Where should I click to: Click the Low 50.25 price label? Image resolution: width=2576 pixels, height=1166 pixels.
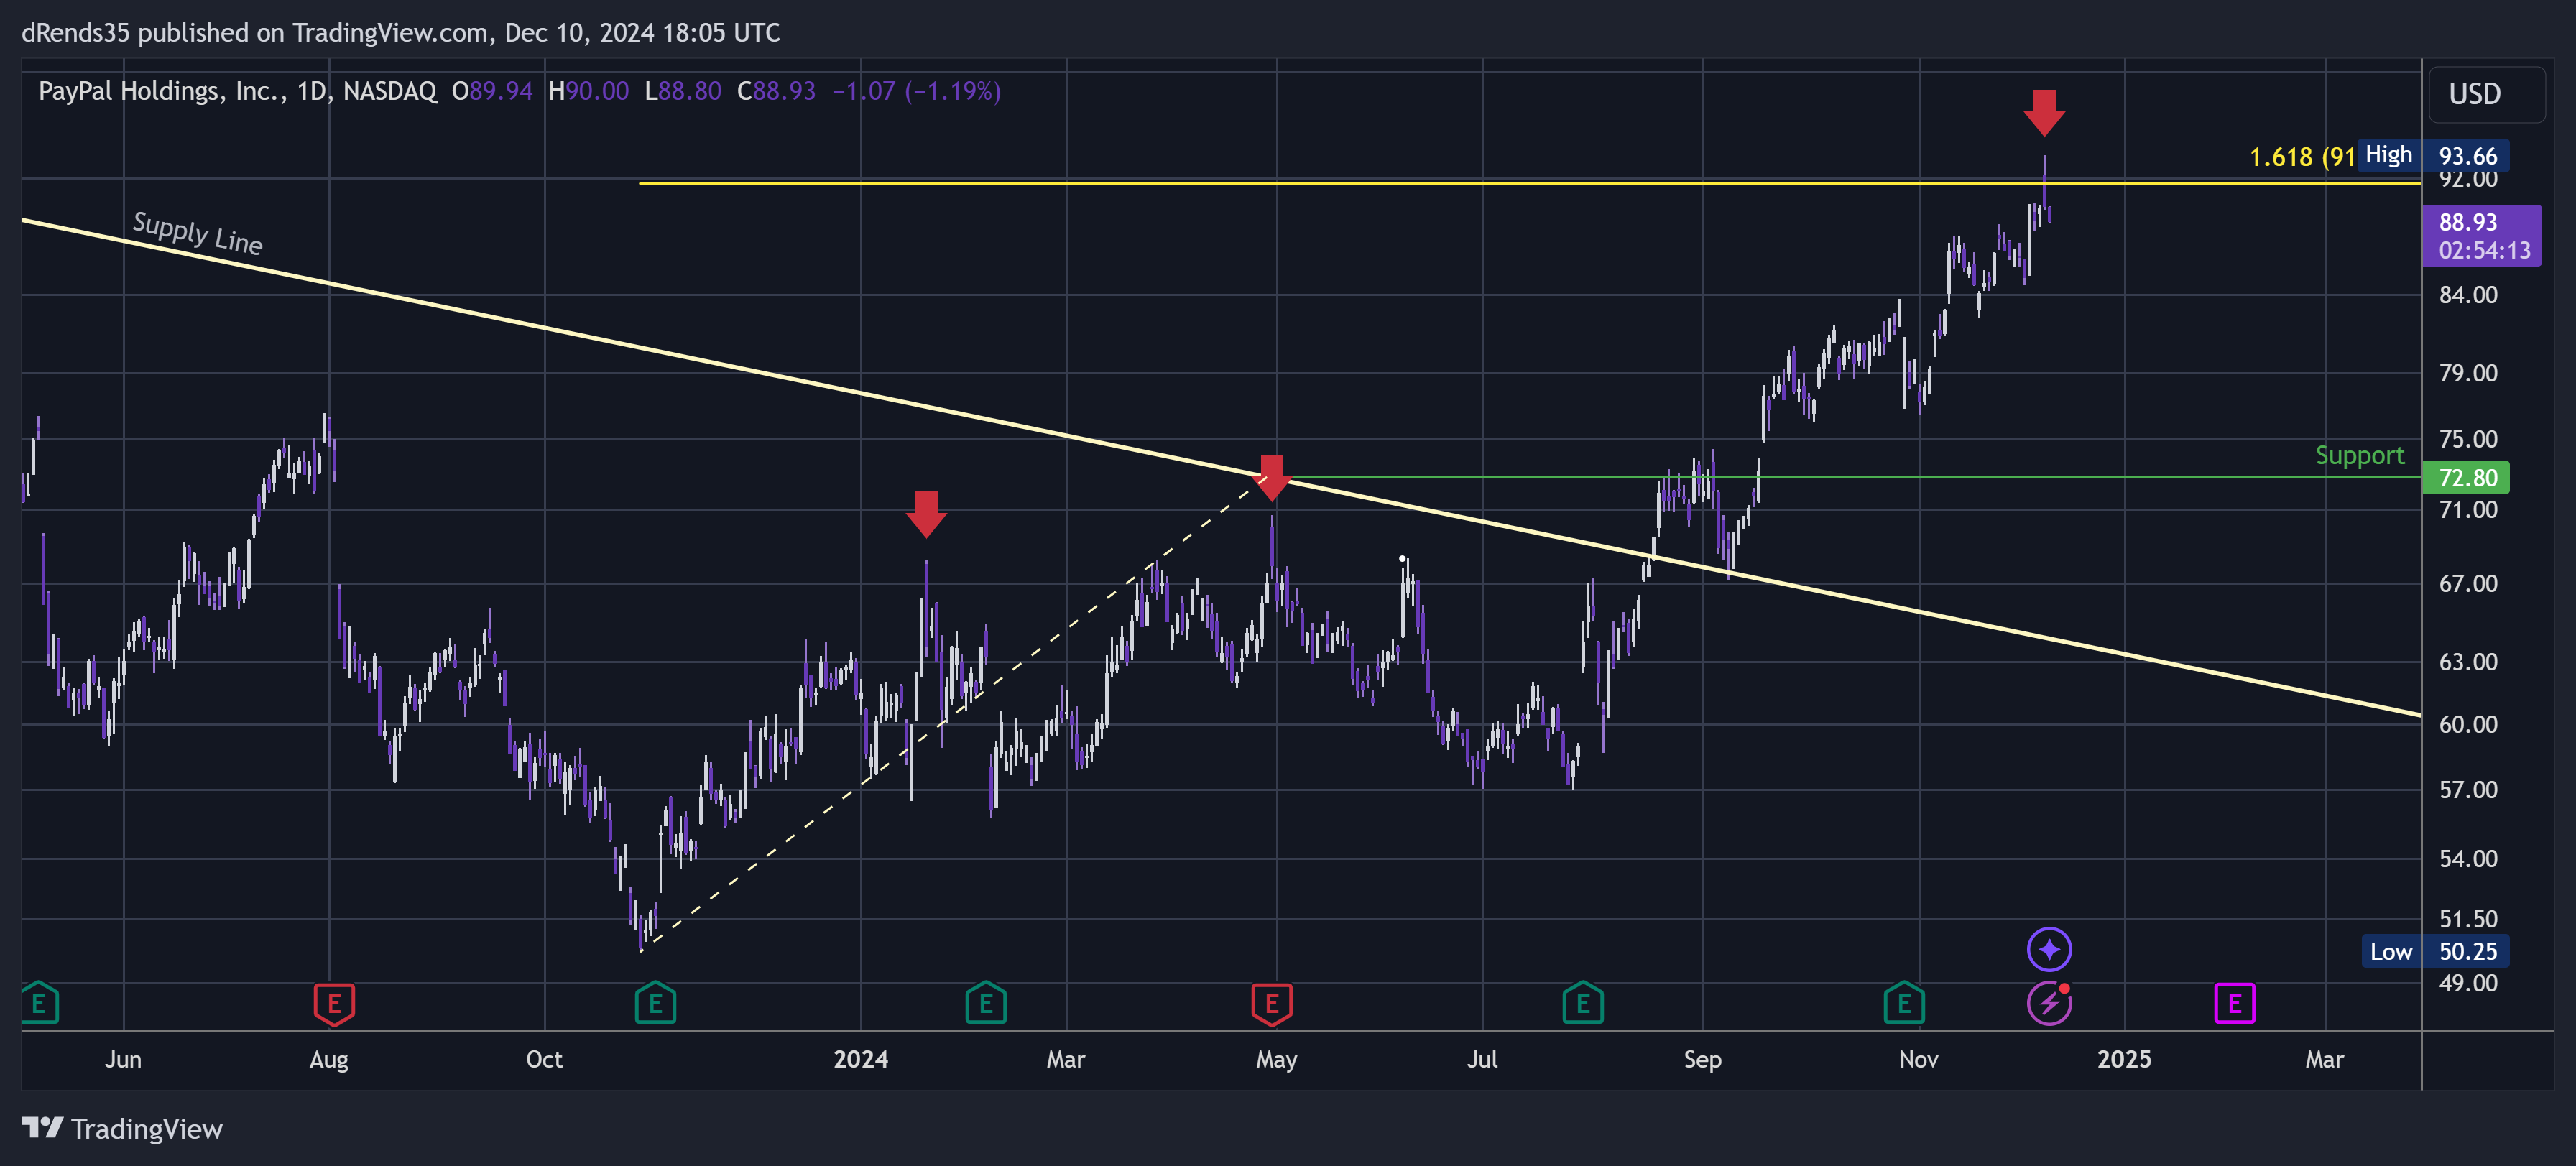2435,951
